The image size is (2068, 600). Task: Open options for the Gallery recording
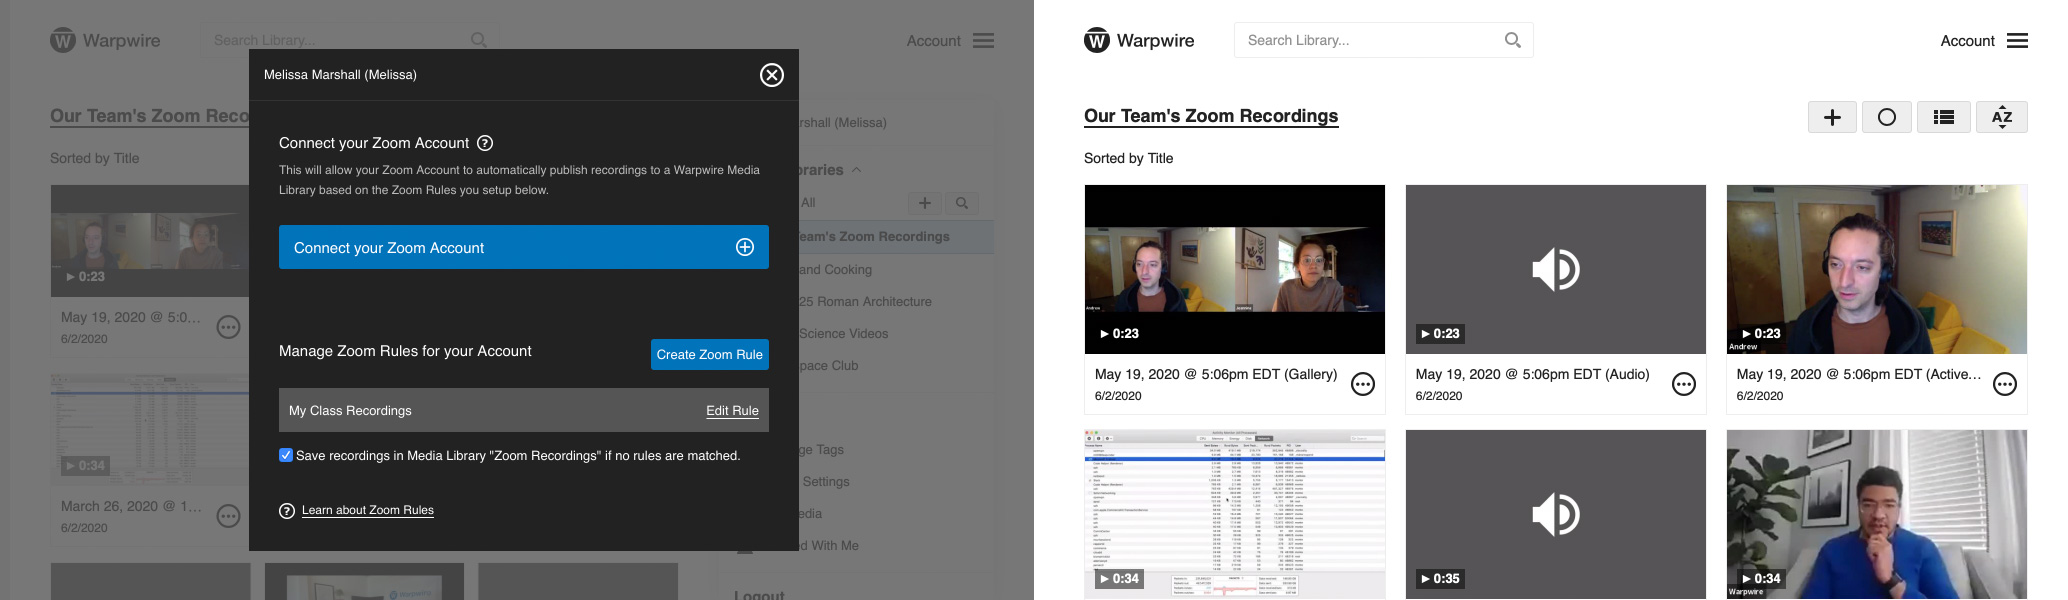pos(1363,384)
